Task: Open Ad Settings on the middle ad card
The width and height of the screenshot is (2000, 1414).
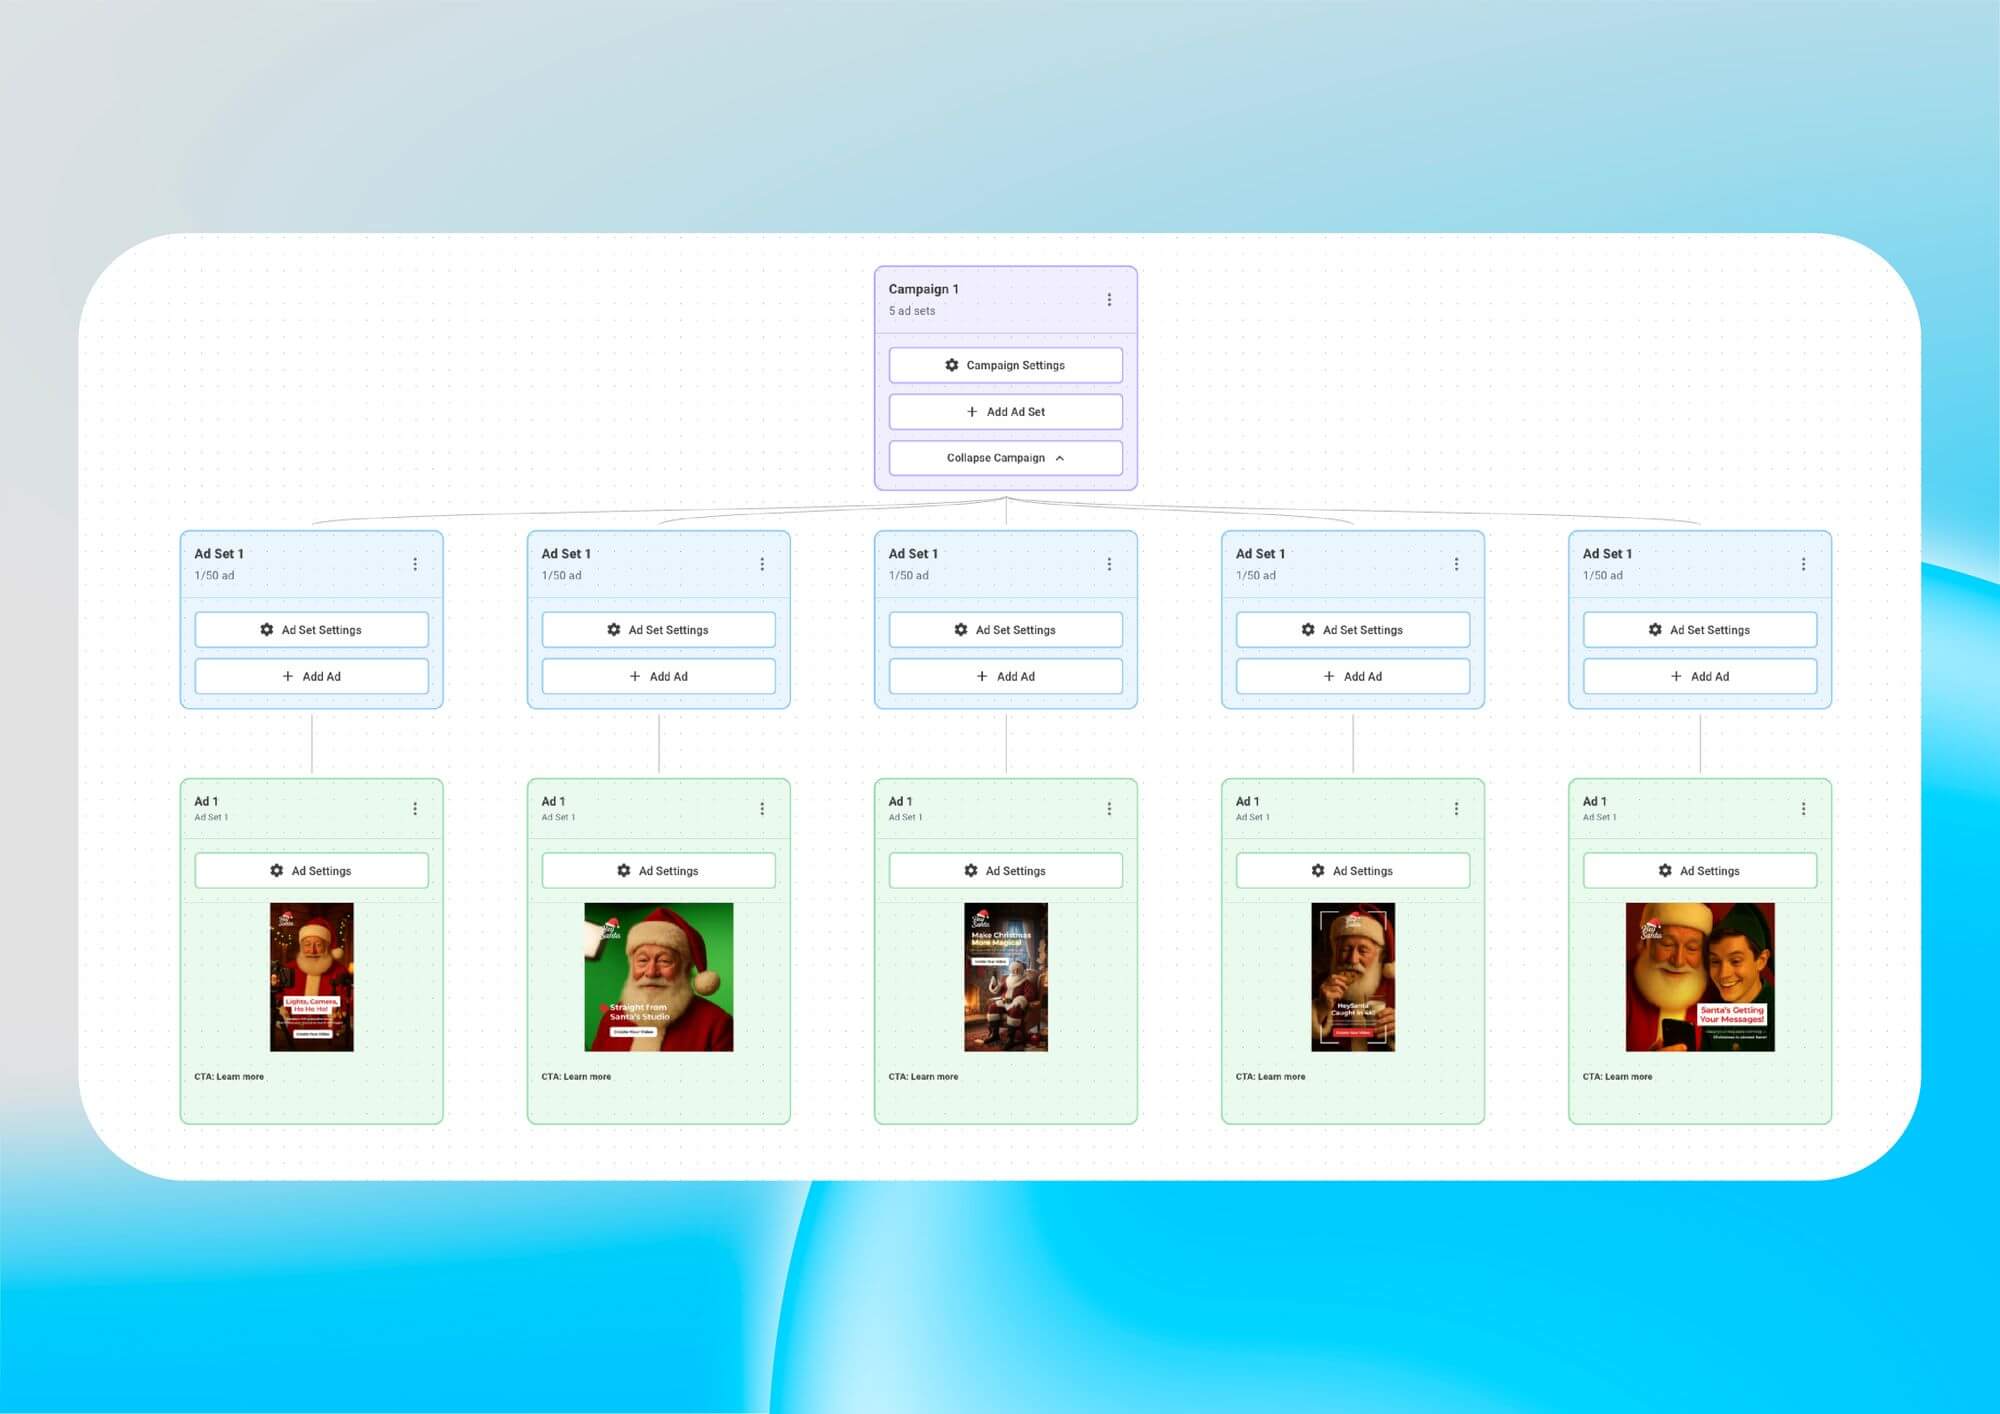Action: [x=1005, y=871]
